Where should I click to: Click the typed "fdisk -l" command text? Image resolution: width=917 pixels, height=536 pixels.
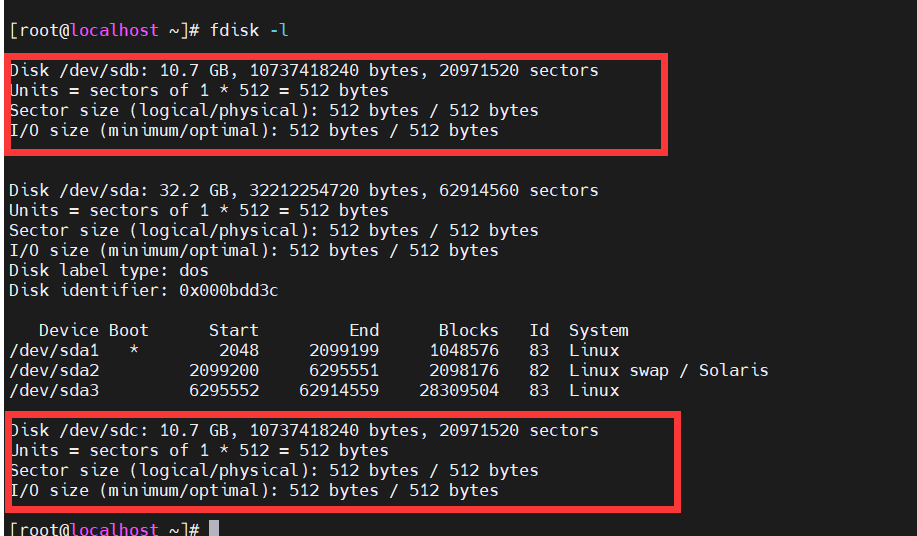[248, 30]
